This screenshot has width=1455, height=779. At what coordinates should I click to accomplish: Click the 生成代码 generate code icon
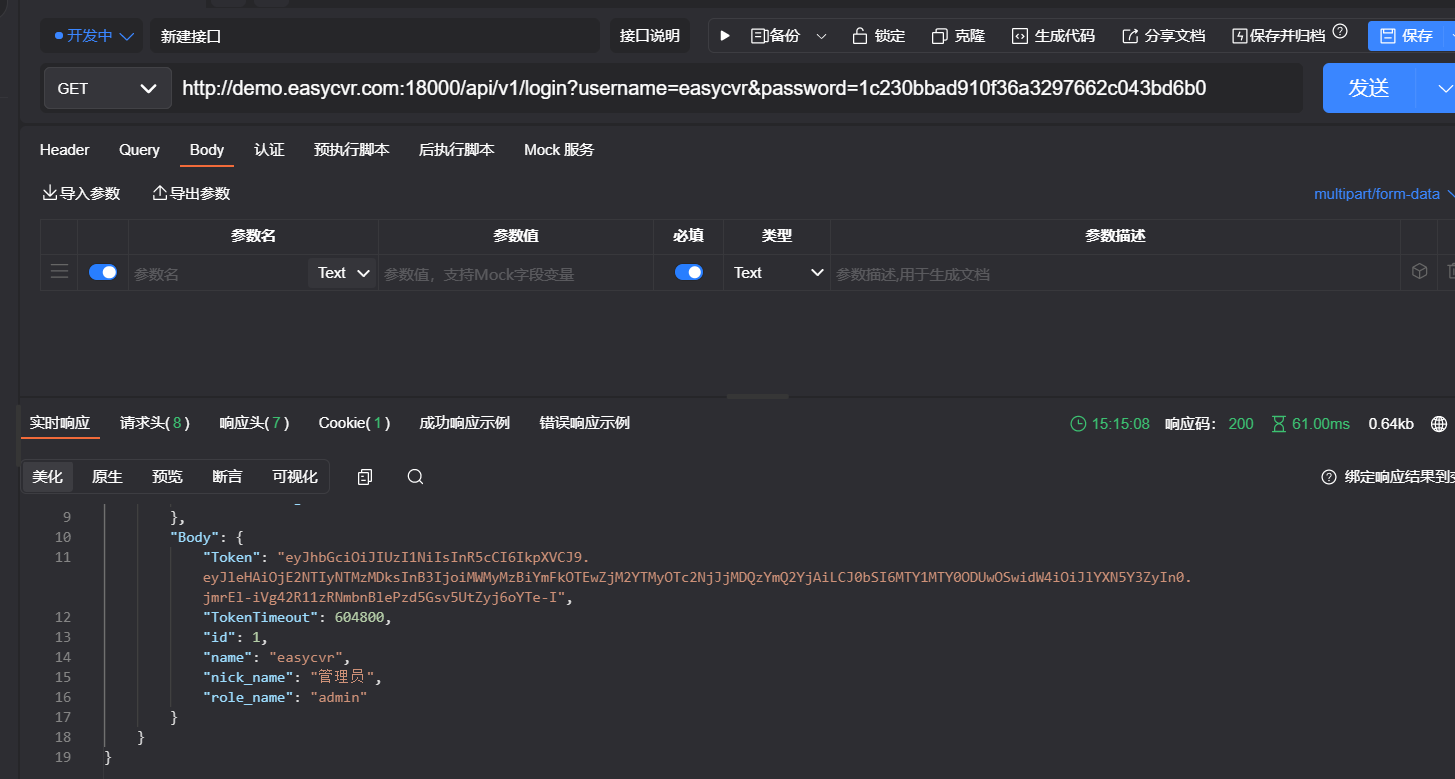click(x=1019, y=36)
